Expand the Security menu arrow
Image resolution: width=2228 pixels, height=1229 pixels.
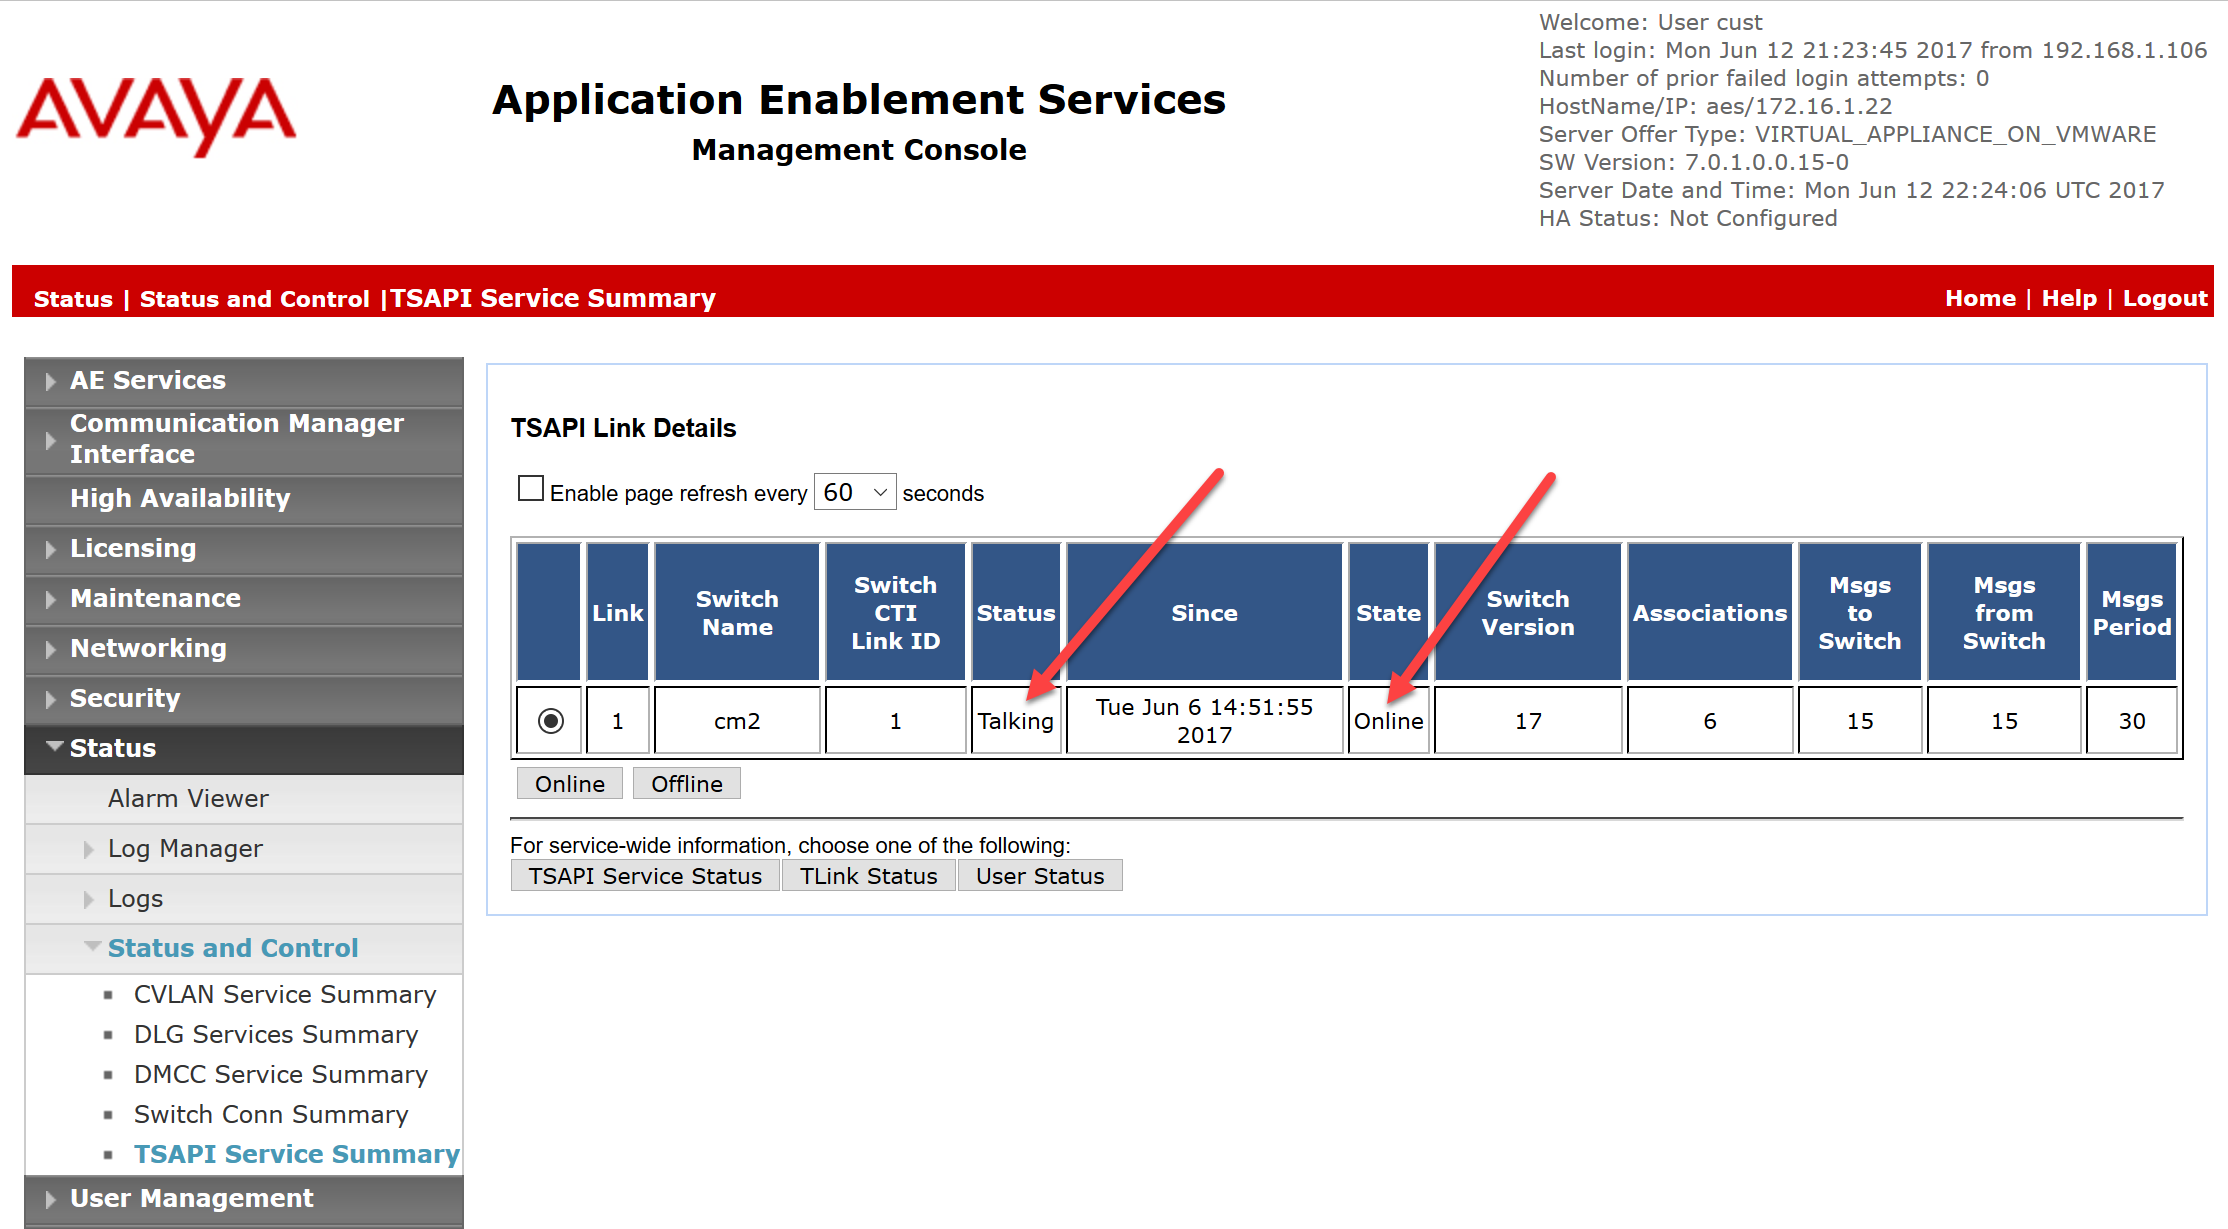pos(50,699)
